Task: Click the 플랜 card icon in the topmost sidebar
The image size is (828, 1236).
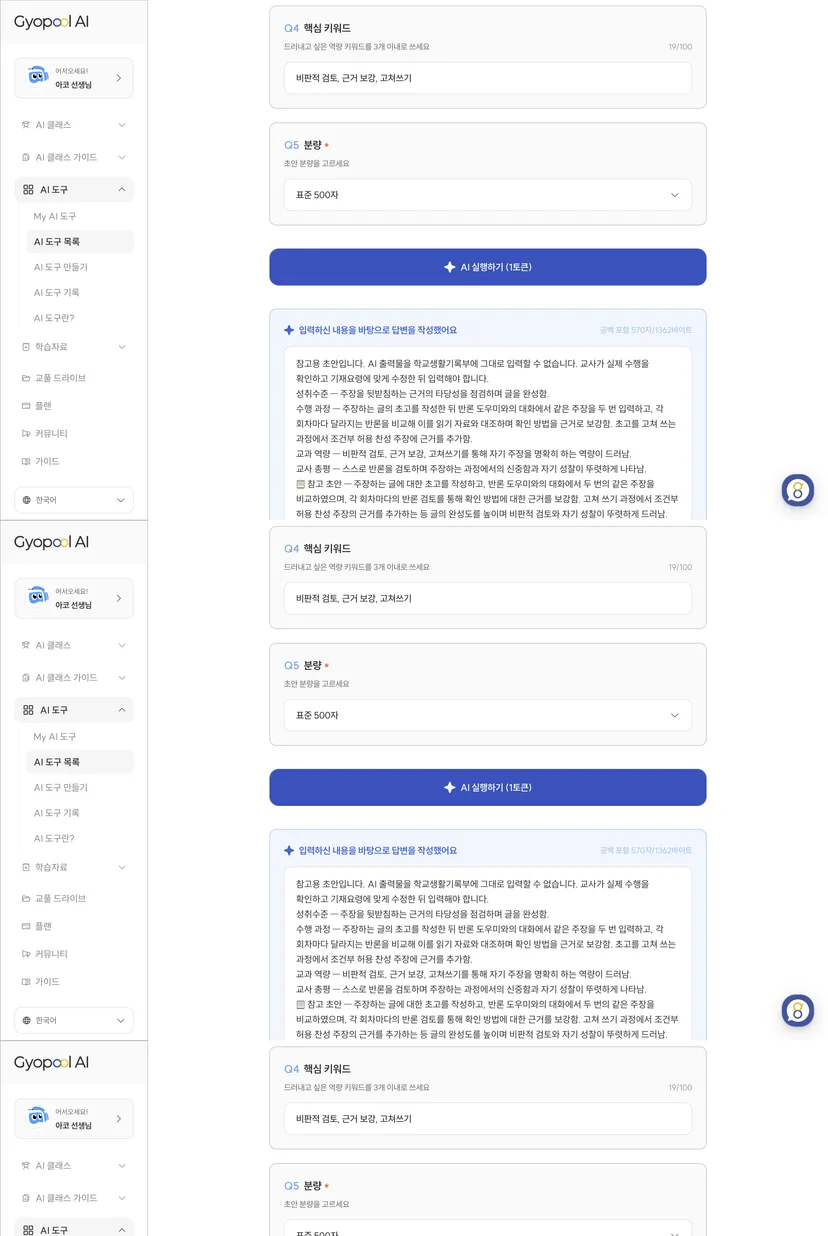Action: click(x=27, y=406)
